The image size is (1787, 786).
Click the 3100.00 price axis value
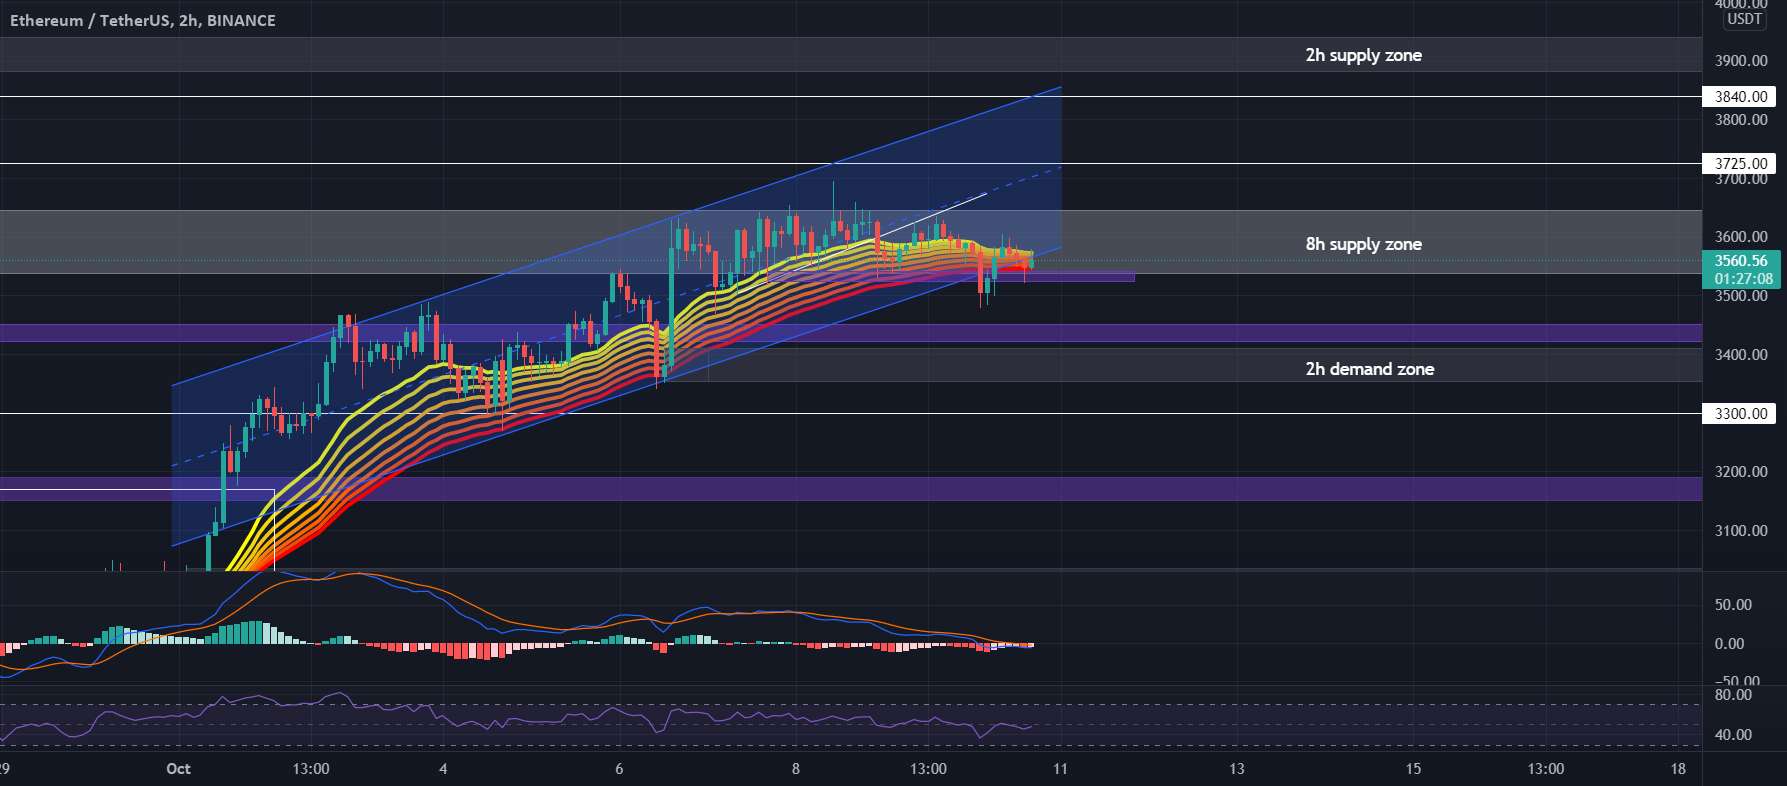click(1741, 531)
